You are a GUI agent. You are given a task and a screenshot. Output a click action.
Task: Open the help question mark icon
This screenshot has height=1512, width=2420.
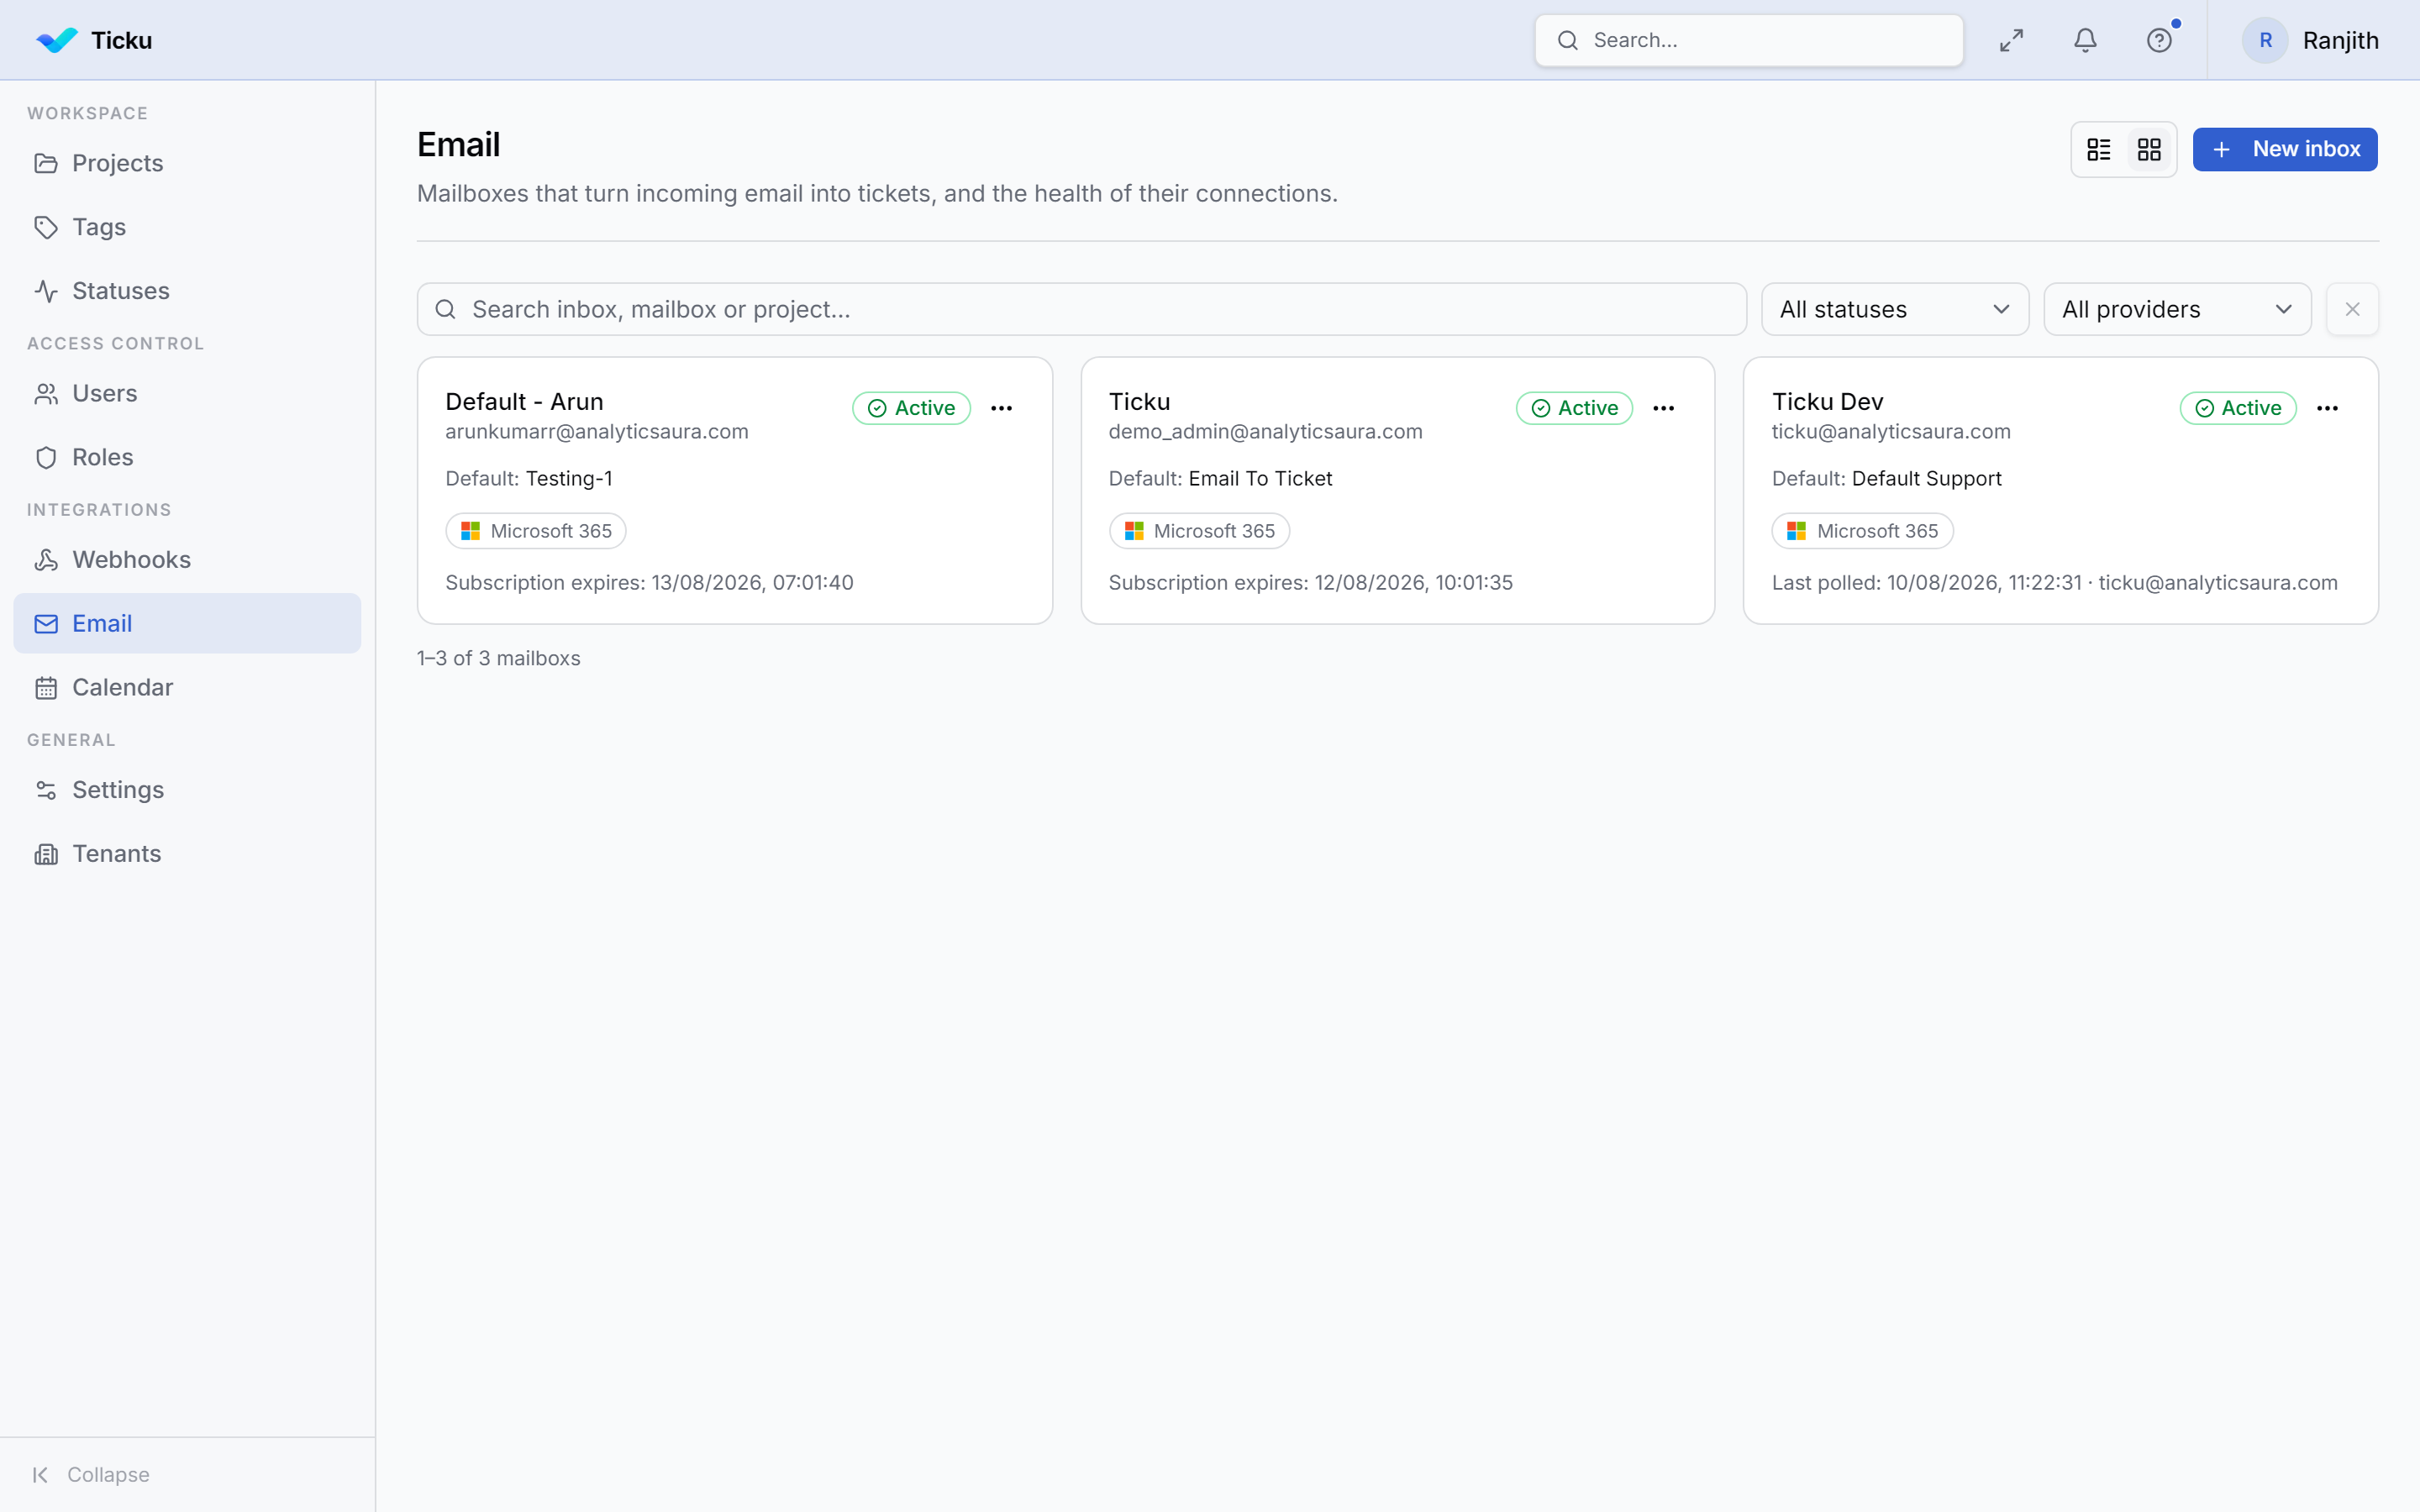point(2159,40)
